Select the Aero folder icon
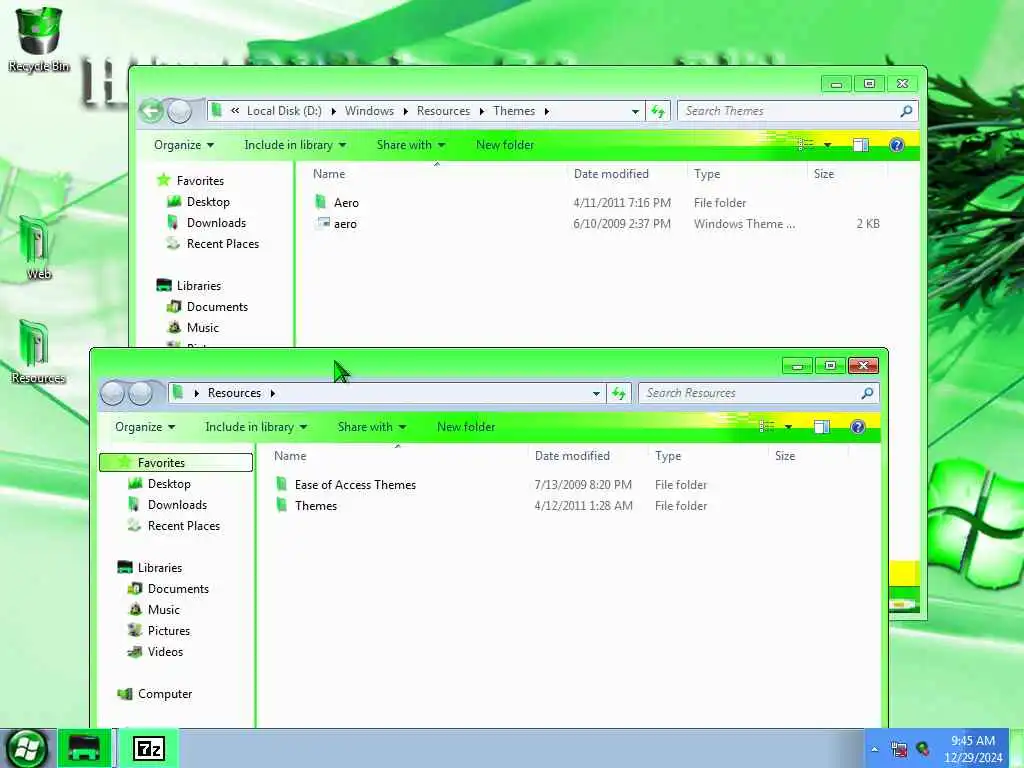Screen dimensions: 1024x768 click(321, 202)
